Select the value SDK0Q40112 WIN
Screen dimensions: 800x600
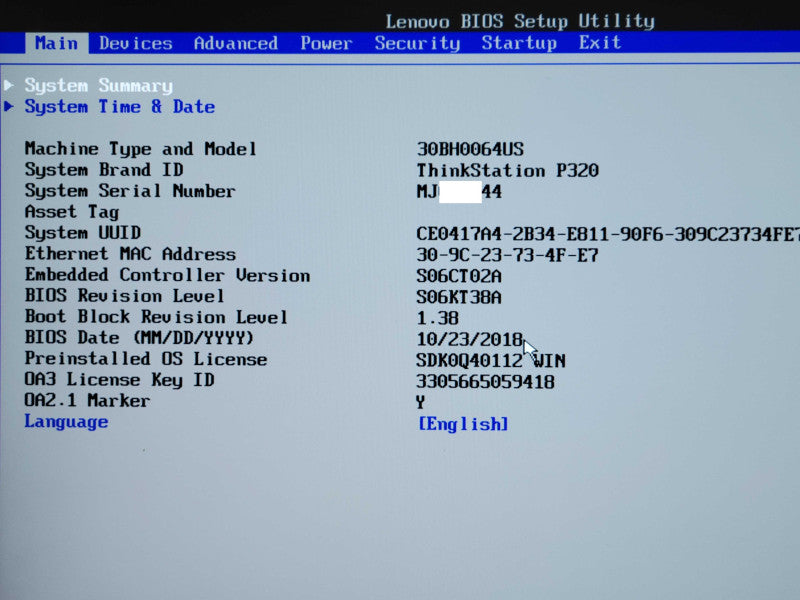(491, 360)
